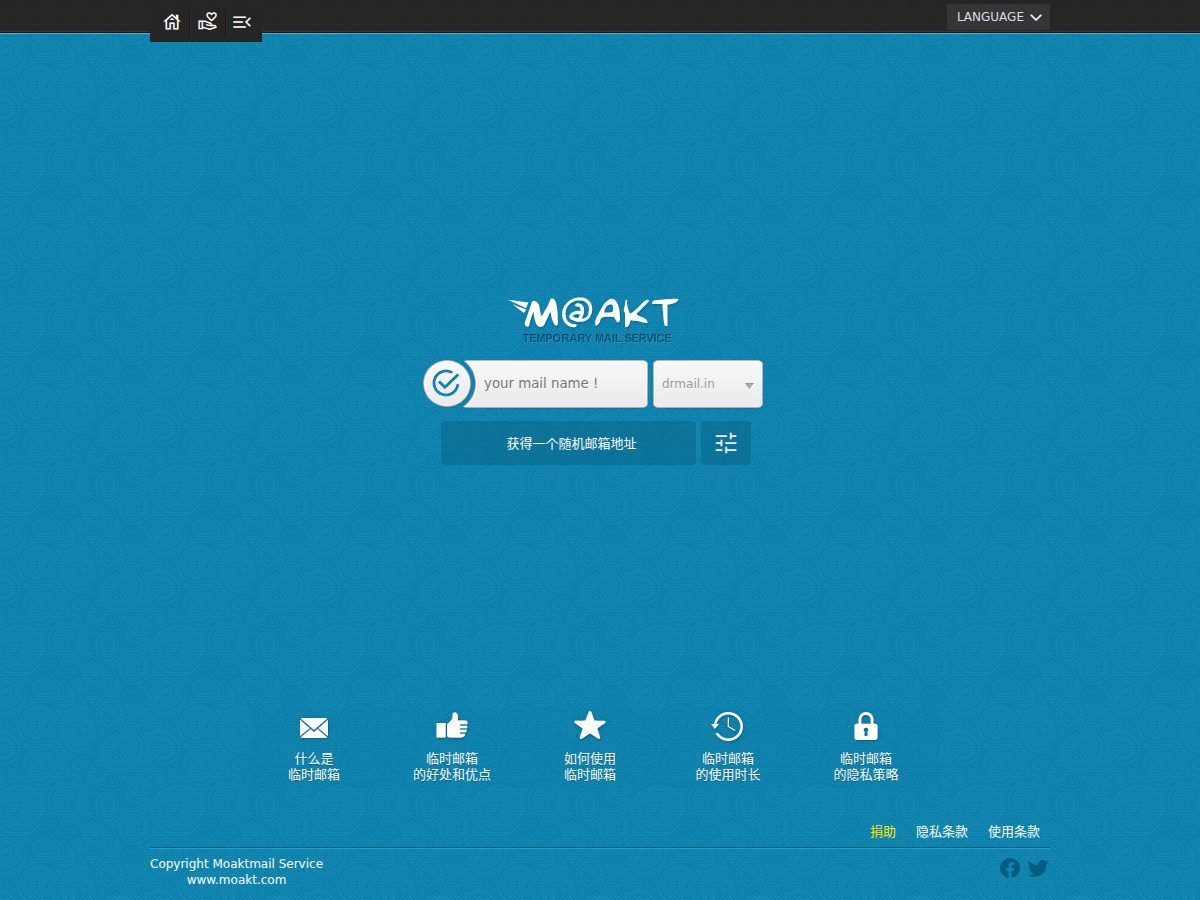Screen dimensions: 1200x900
Task: Open advanced settings sliders icon
Action: coord(726,443)
